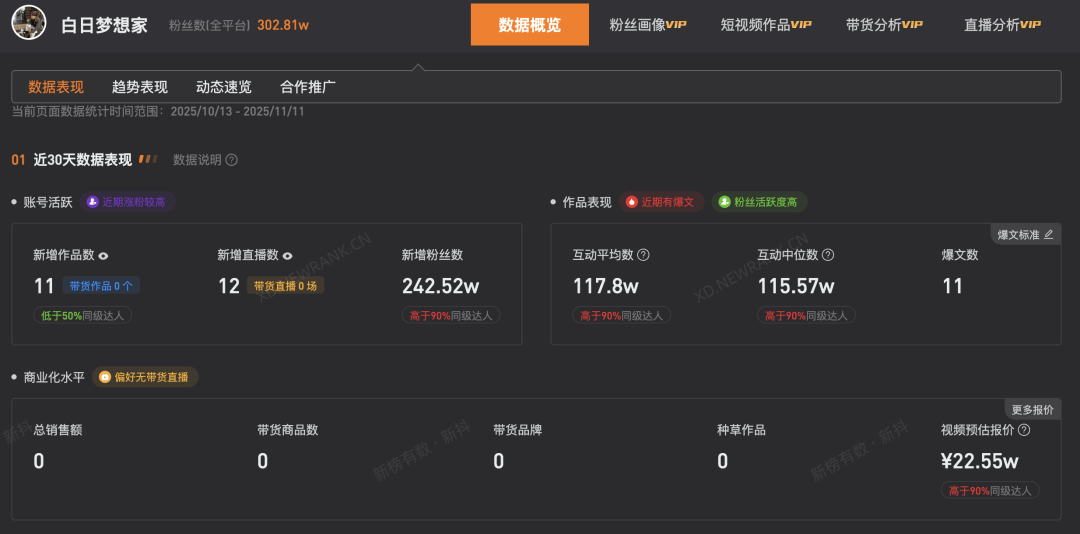Click the question icon beside 视频预估报价

tap(1024, 430)
